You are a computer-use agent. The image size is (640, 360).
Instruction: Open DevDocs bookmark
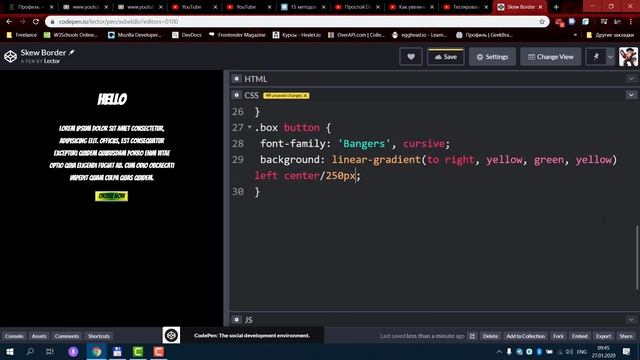(x=187, y=35)
